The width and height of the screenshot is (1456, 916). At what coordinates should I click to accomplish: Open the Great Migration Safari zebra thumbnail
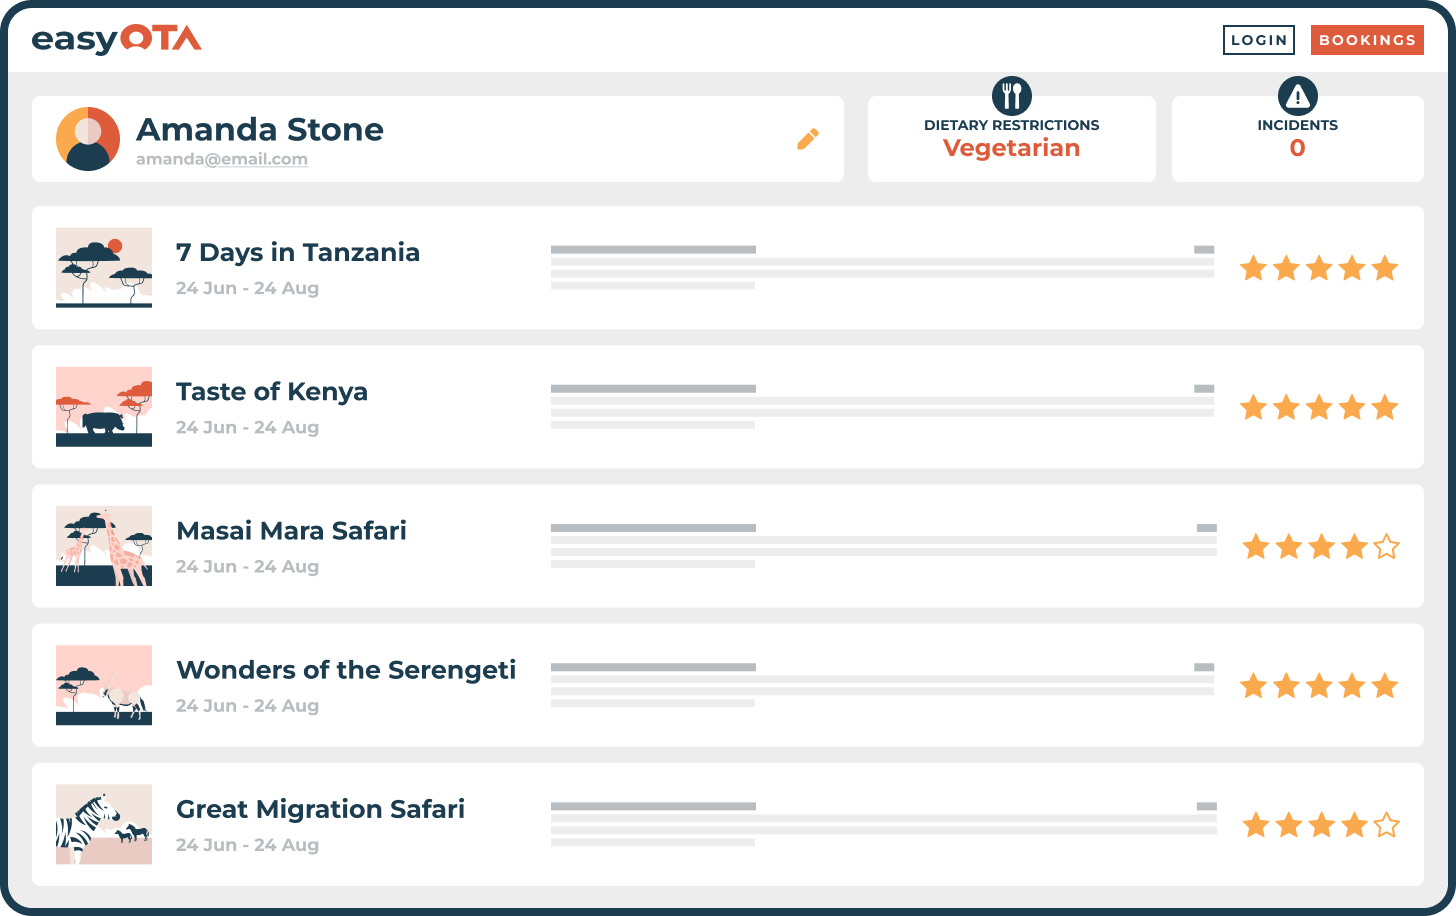click(104, 824)
